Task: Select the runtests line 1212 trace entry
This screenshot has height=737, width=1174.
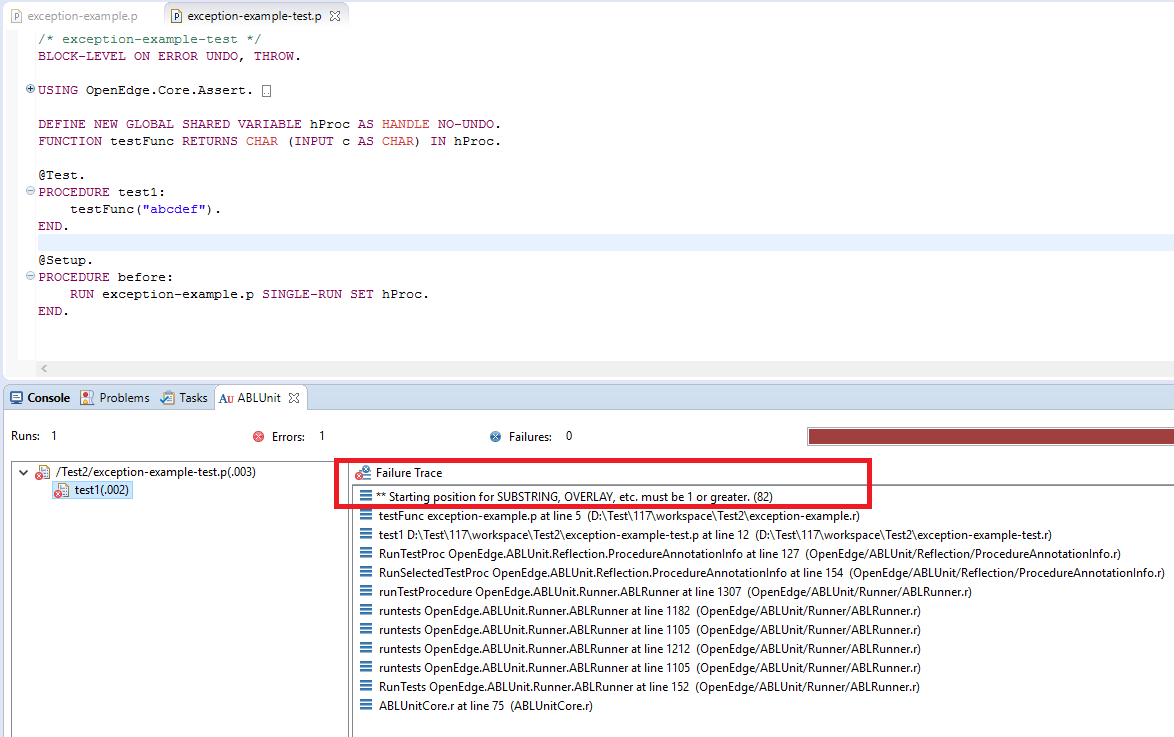Action: [x=650, y=649]
